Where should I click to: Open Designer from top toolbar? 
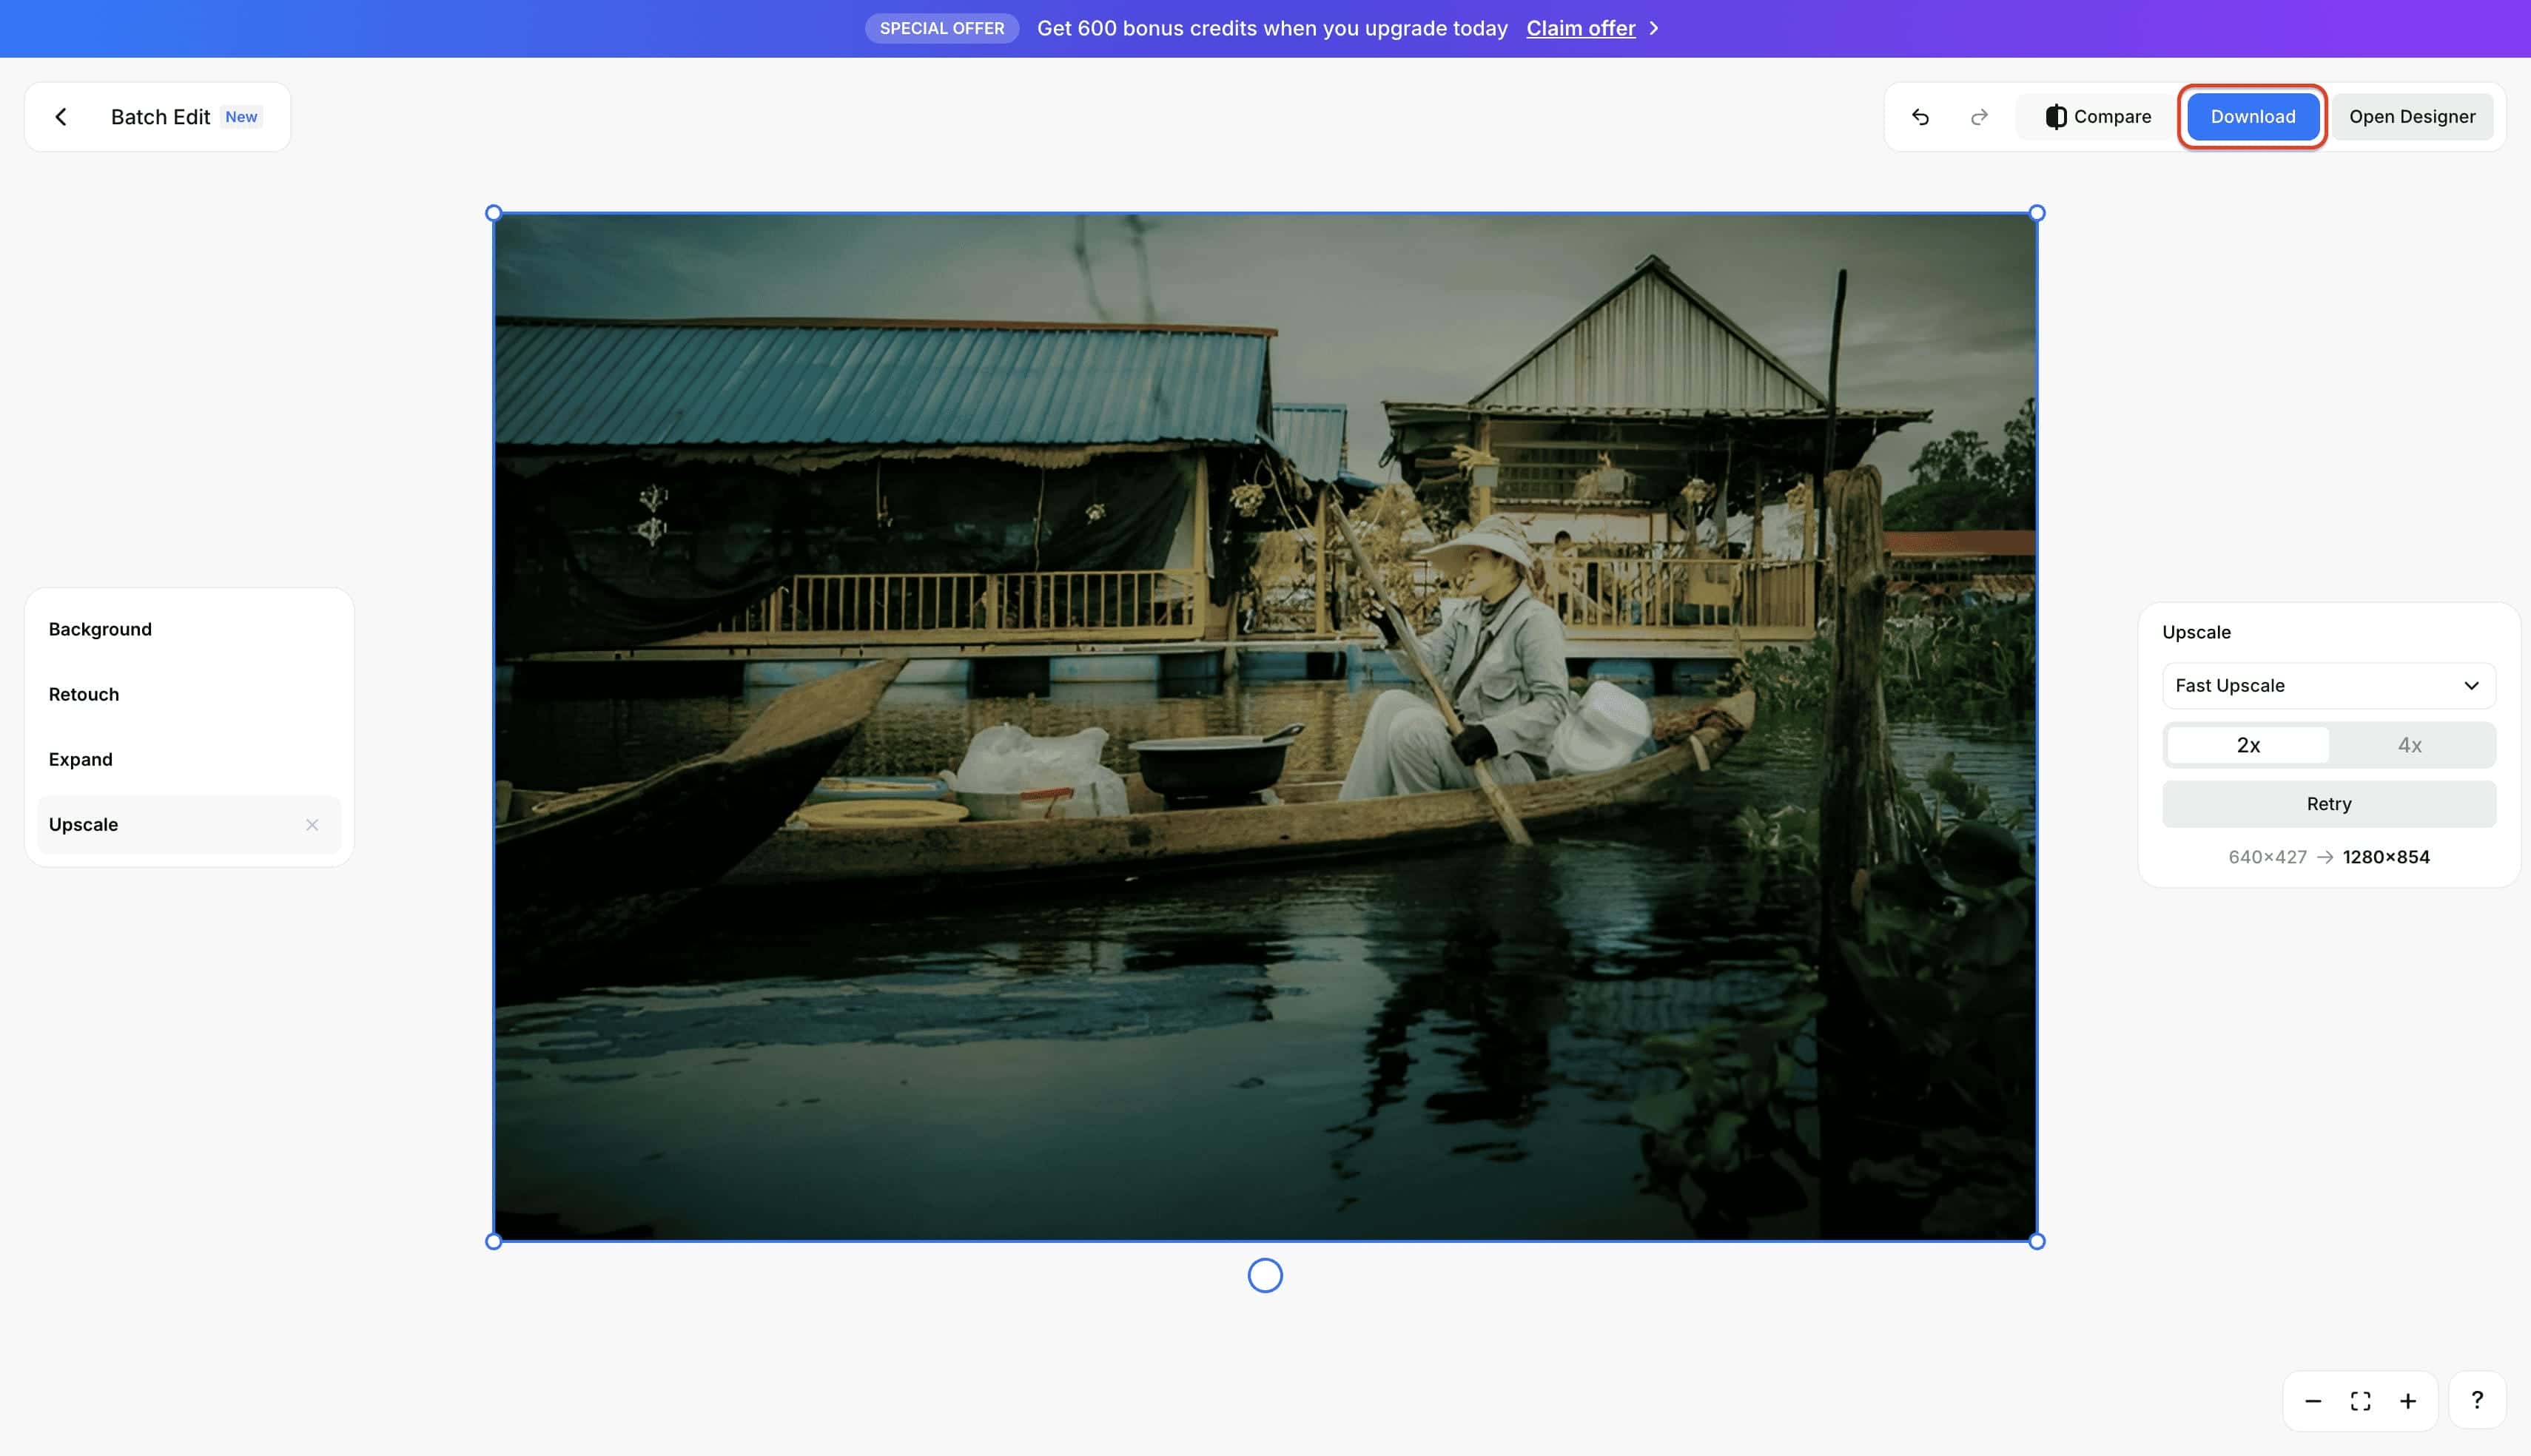2412,117
